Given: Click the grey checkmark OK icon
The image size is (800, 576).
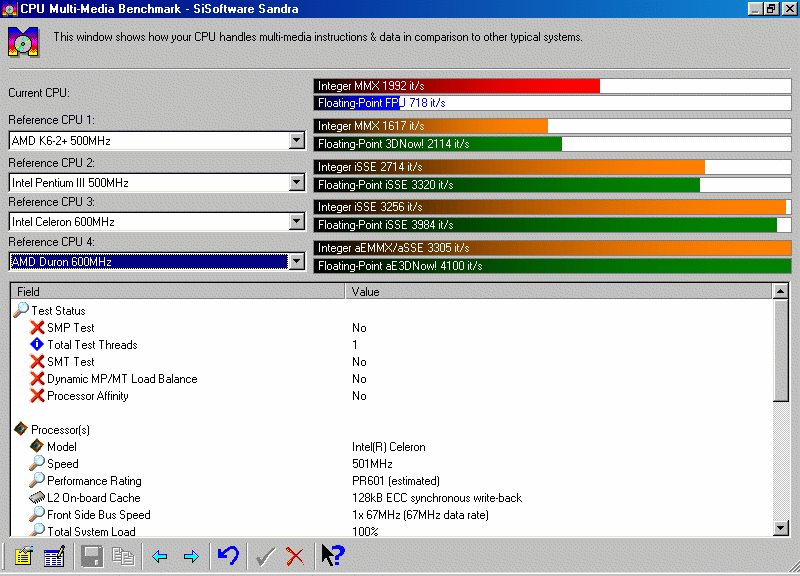Looking at the screenshot, I should [x=265, y=556].
